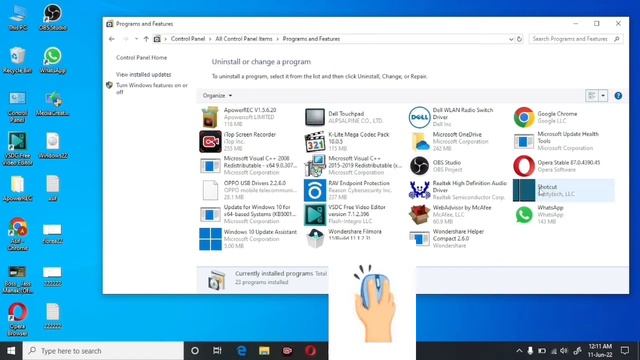Open the WhatsApp desktop shortcut
Viewport: 640px width, 360px height.
[53, 60]
